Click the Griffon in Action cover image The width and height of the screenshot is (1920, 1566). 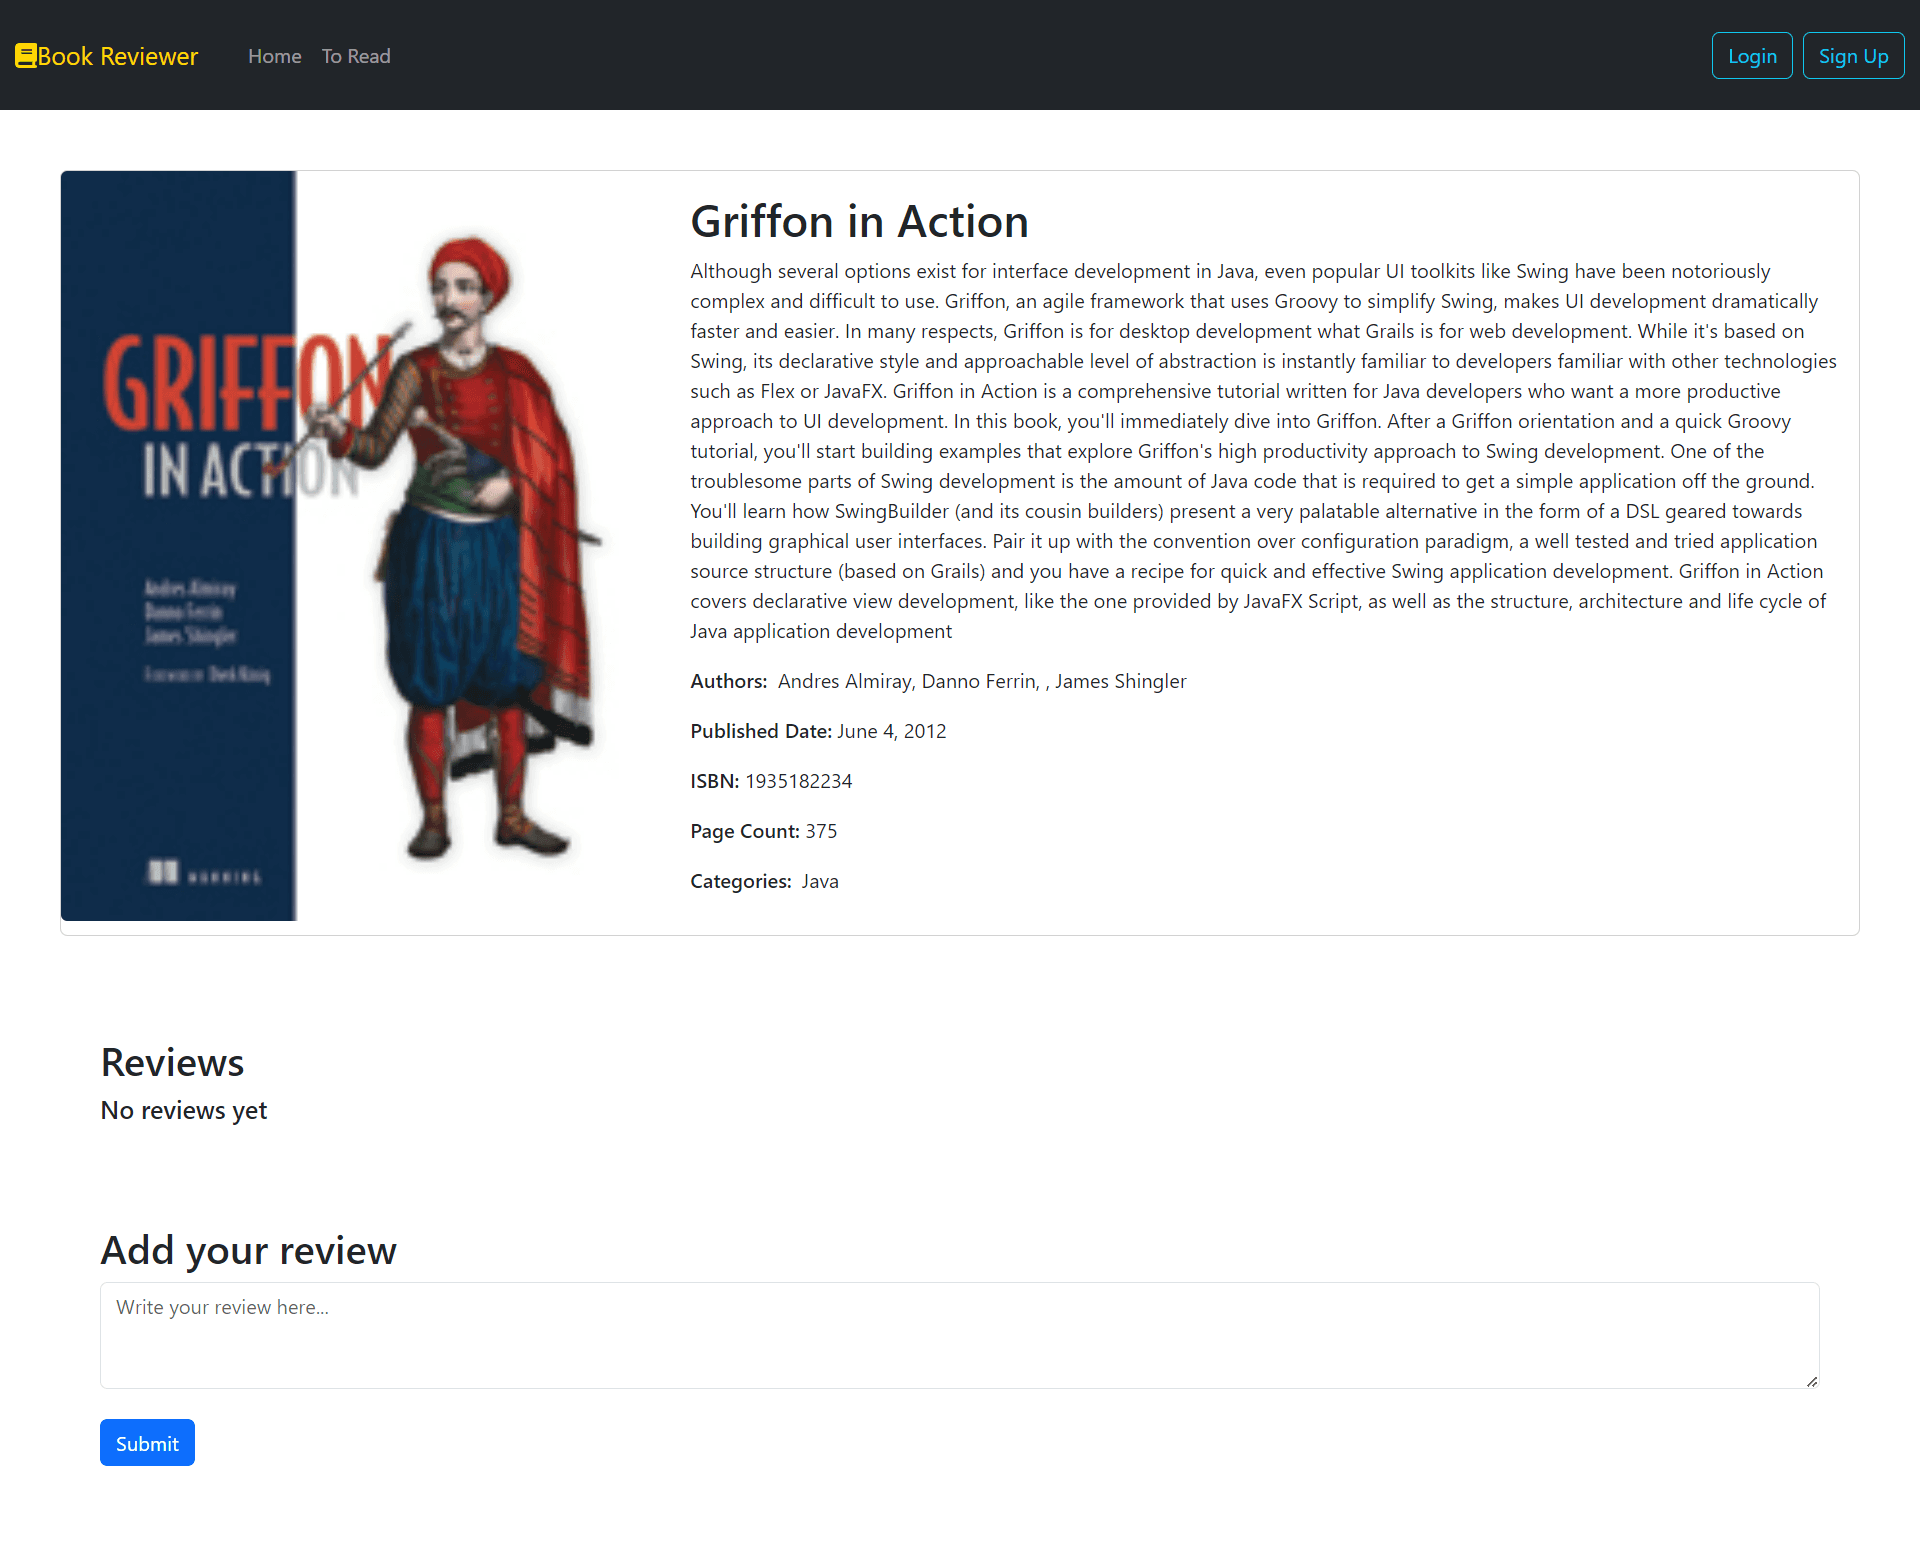tap(360, 546)
